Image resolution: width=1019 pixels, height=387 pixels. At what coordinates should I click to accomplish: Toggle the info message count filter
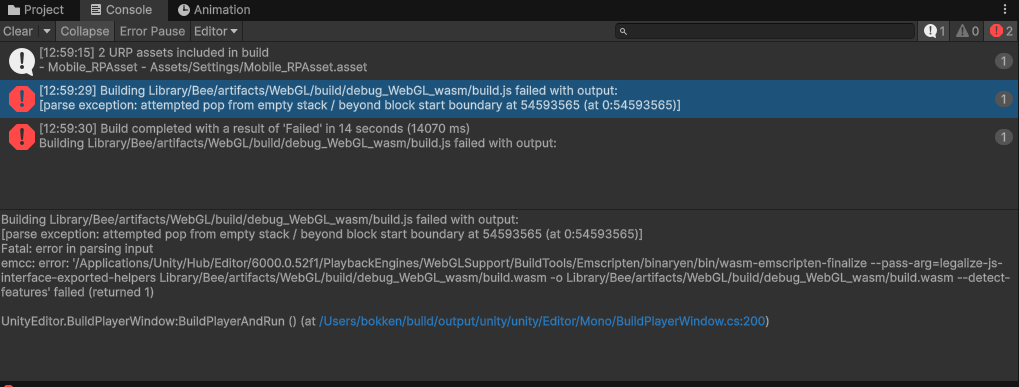[935, 31]
